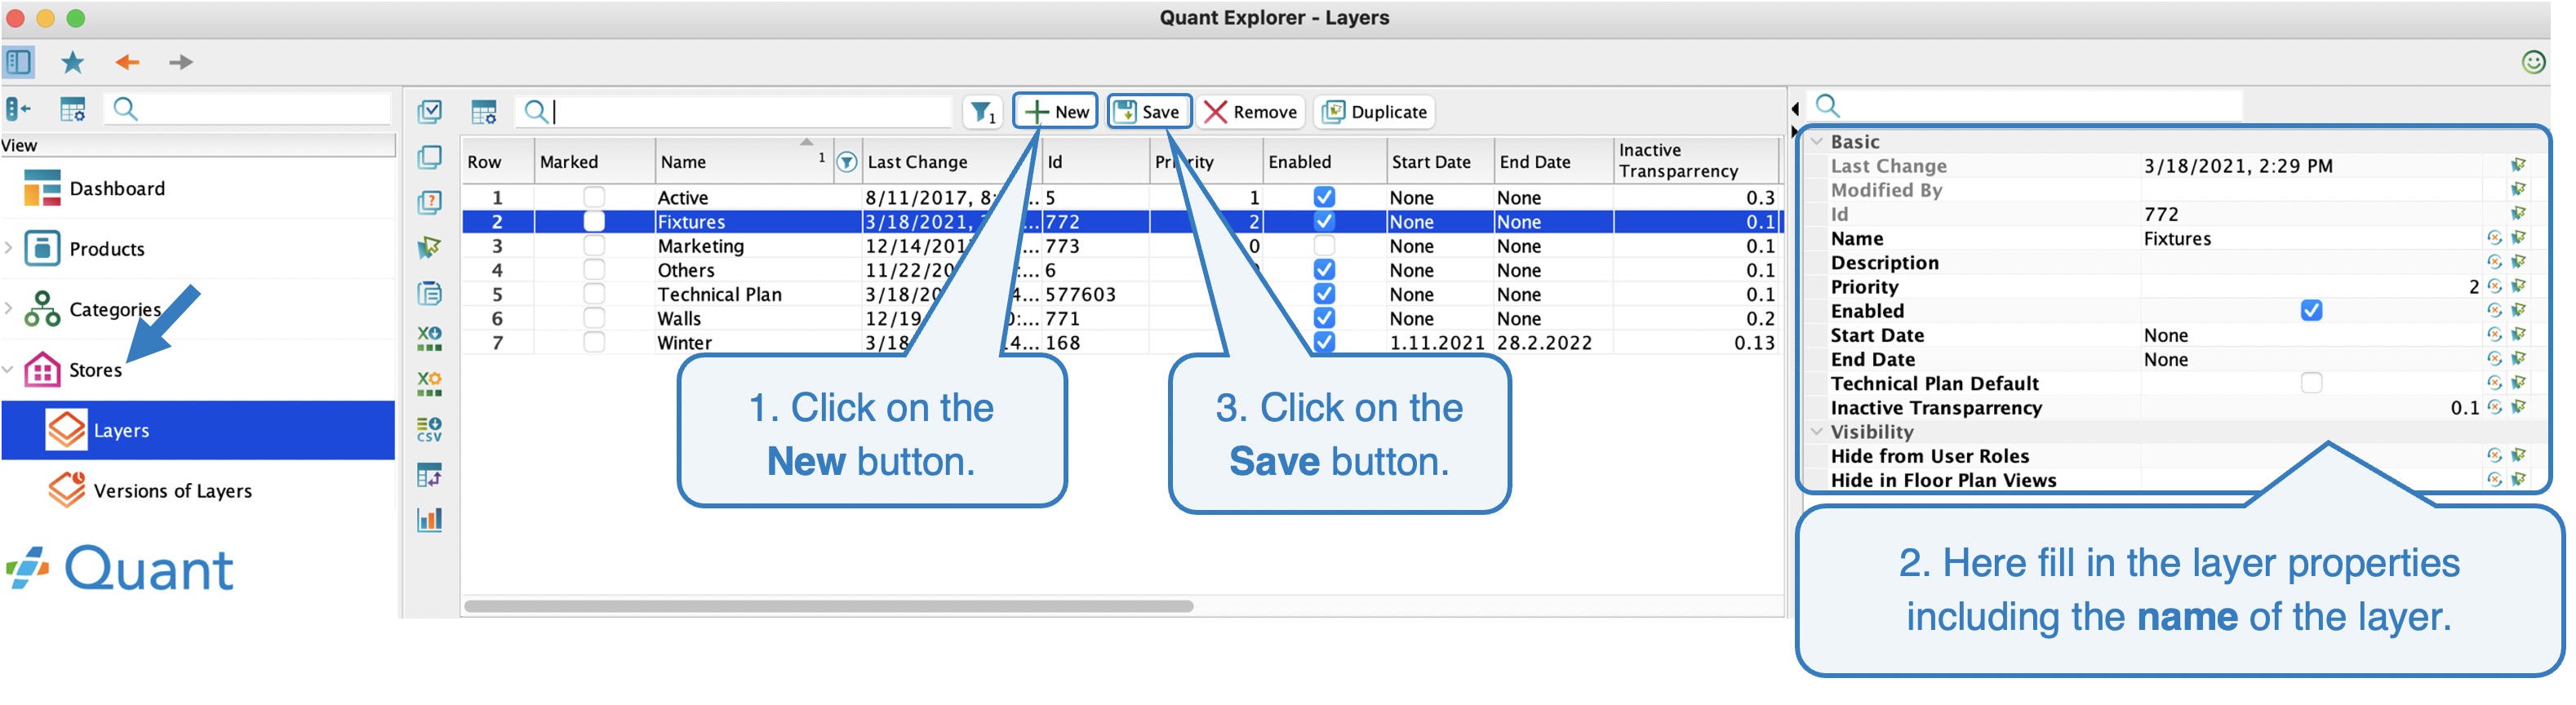
Task: Click the reset icon in Hide from User Roles row
Action: (x=2494, y=456)
